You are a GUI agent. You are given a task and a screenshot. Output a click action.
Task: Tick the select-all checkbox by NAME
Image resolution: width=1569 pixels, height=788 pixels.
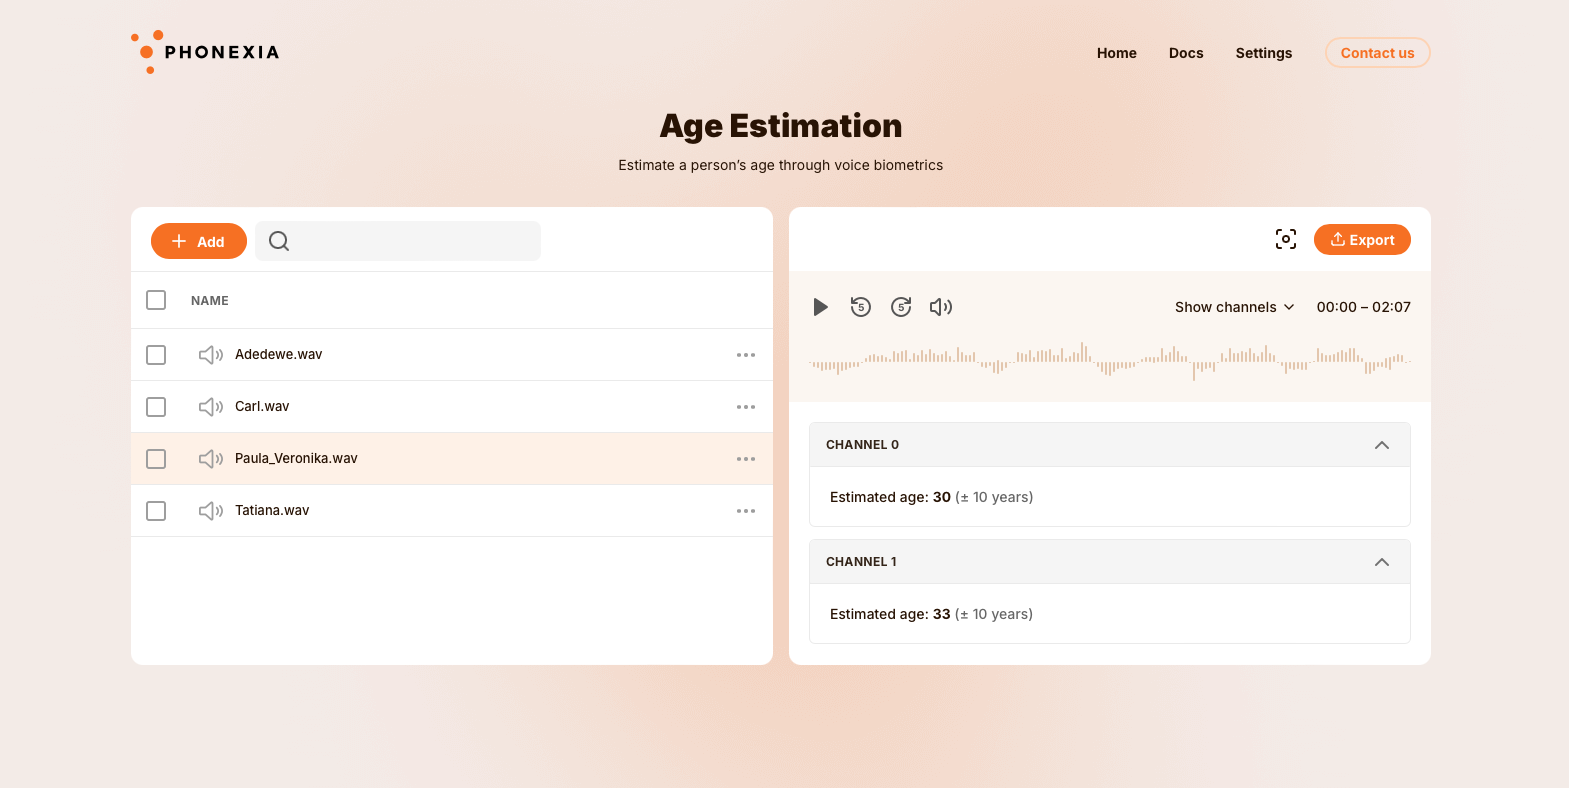(156, 300)
